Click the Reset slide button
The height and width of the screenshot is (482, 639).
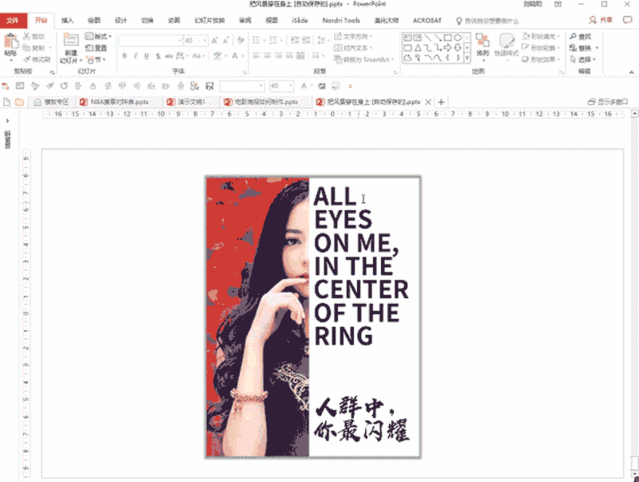(x=96, y=48)
